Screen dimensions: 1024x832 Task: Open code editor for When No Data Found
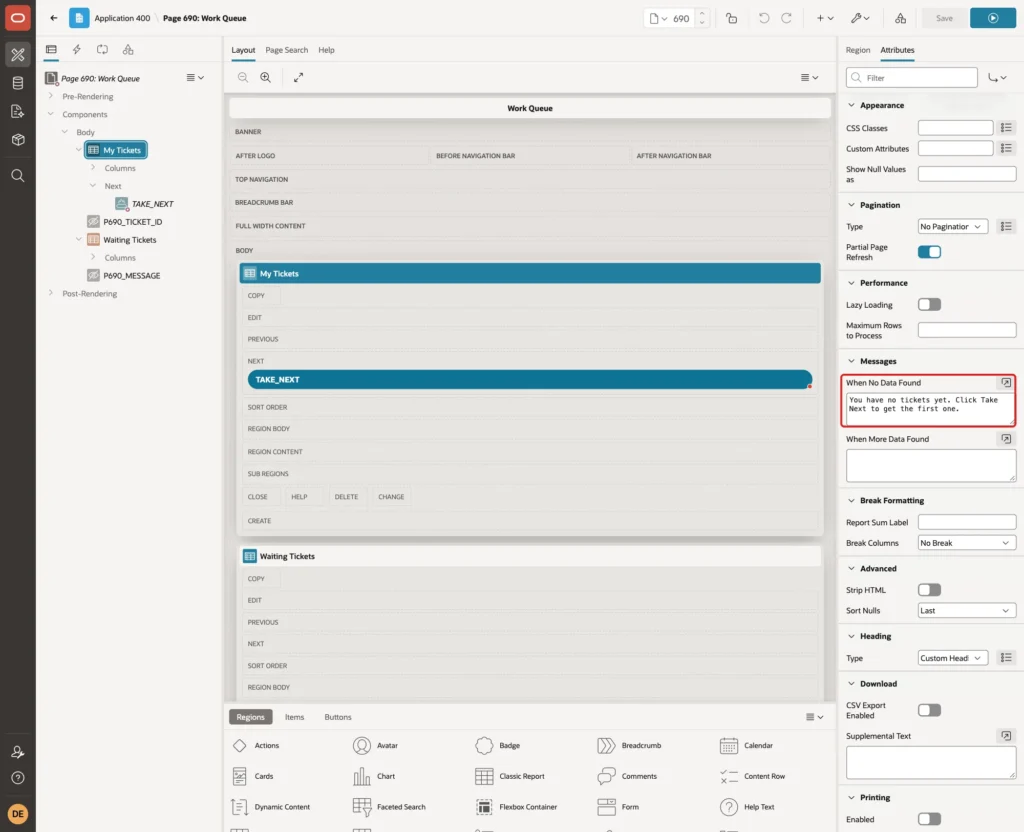(1006, 383)
